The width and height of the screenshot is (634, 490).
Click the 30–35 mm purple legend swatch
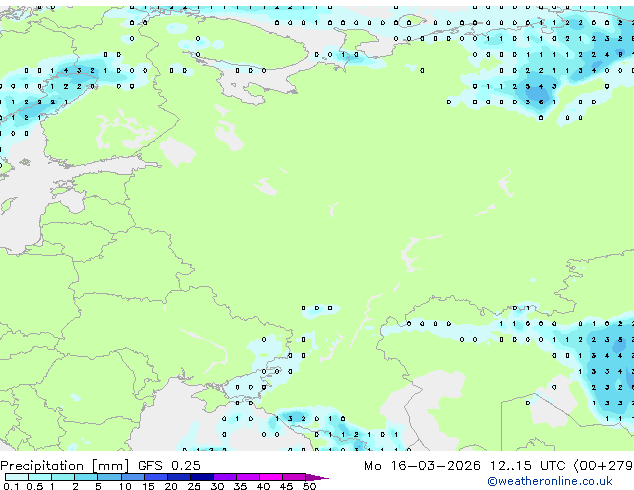click(225, 477)
